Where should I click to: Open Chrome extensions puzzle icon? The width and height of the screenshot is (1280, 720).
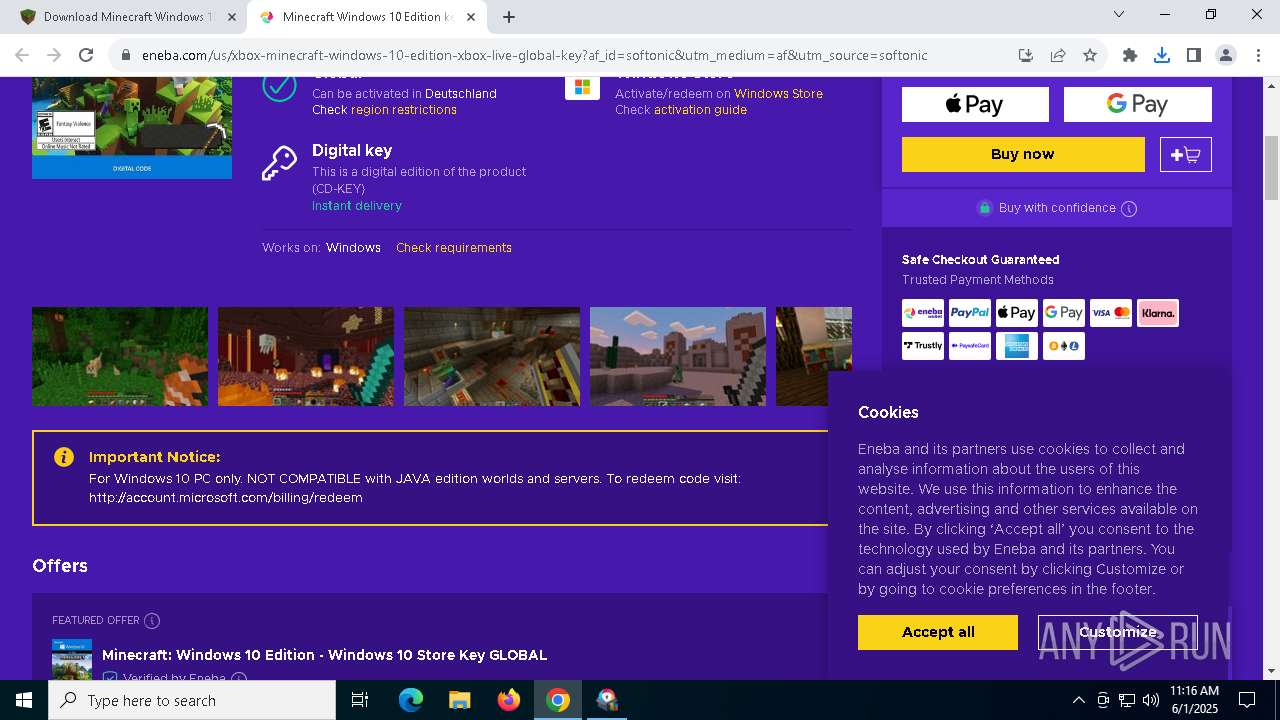click(1130, 55)
